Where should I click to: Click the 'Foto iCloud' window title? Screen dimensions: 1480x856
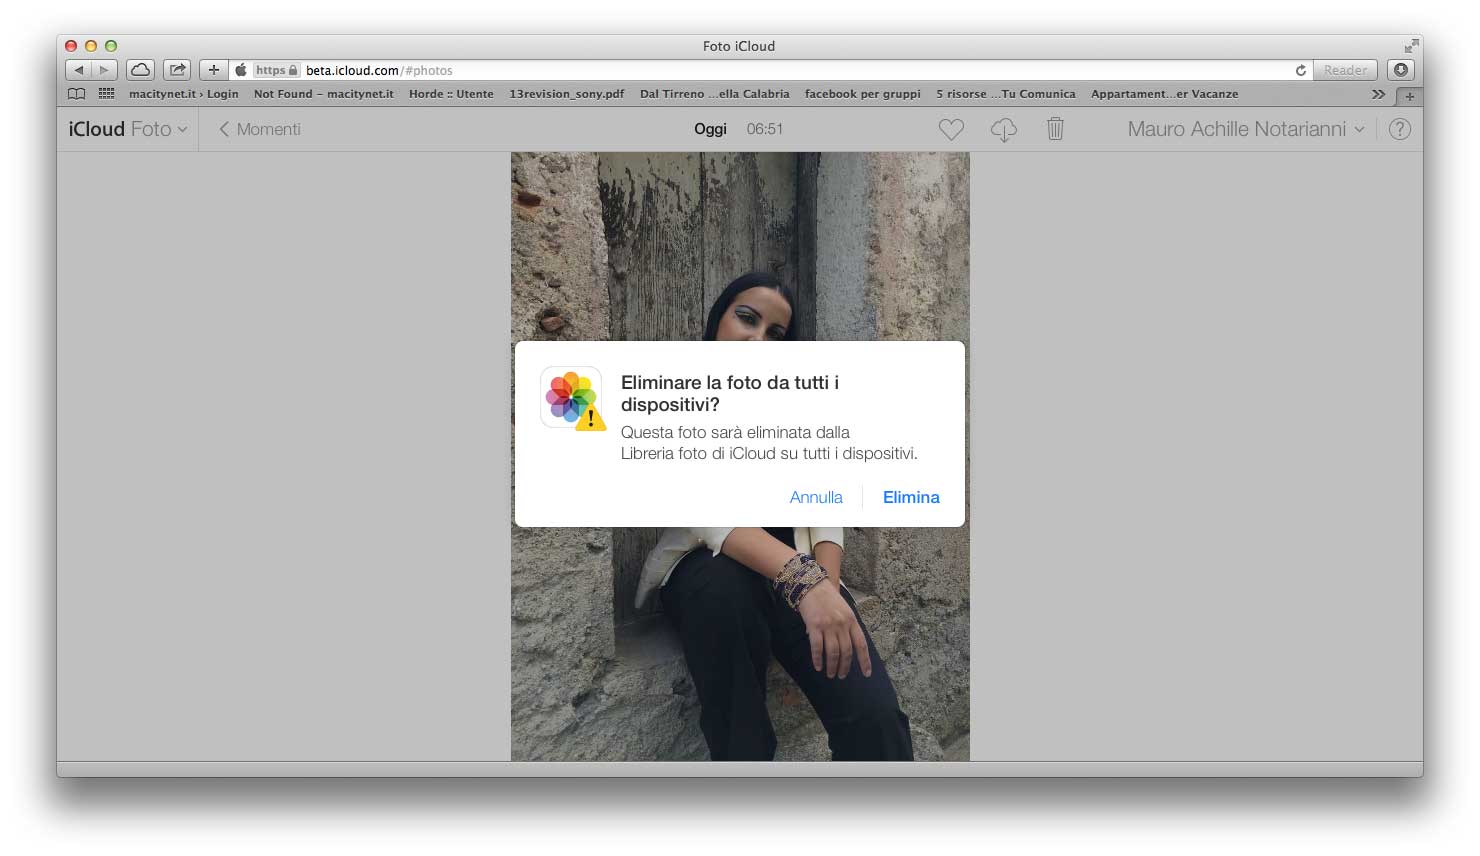tap(739, 46)
